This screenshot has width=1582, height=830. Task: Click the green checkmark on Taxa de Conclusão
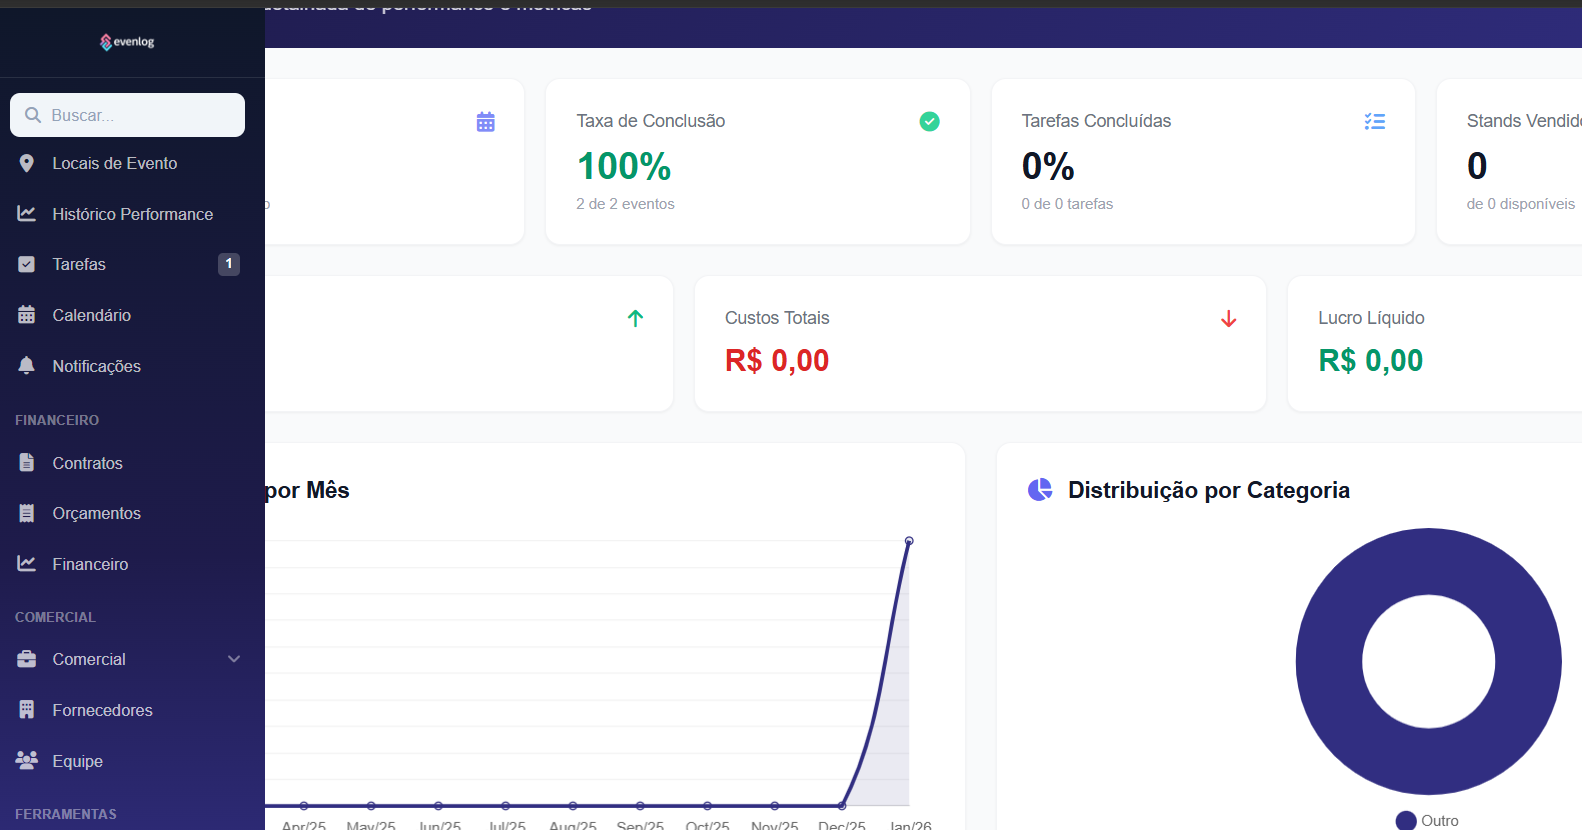coord(929,122)
